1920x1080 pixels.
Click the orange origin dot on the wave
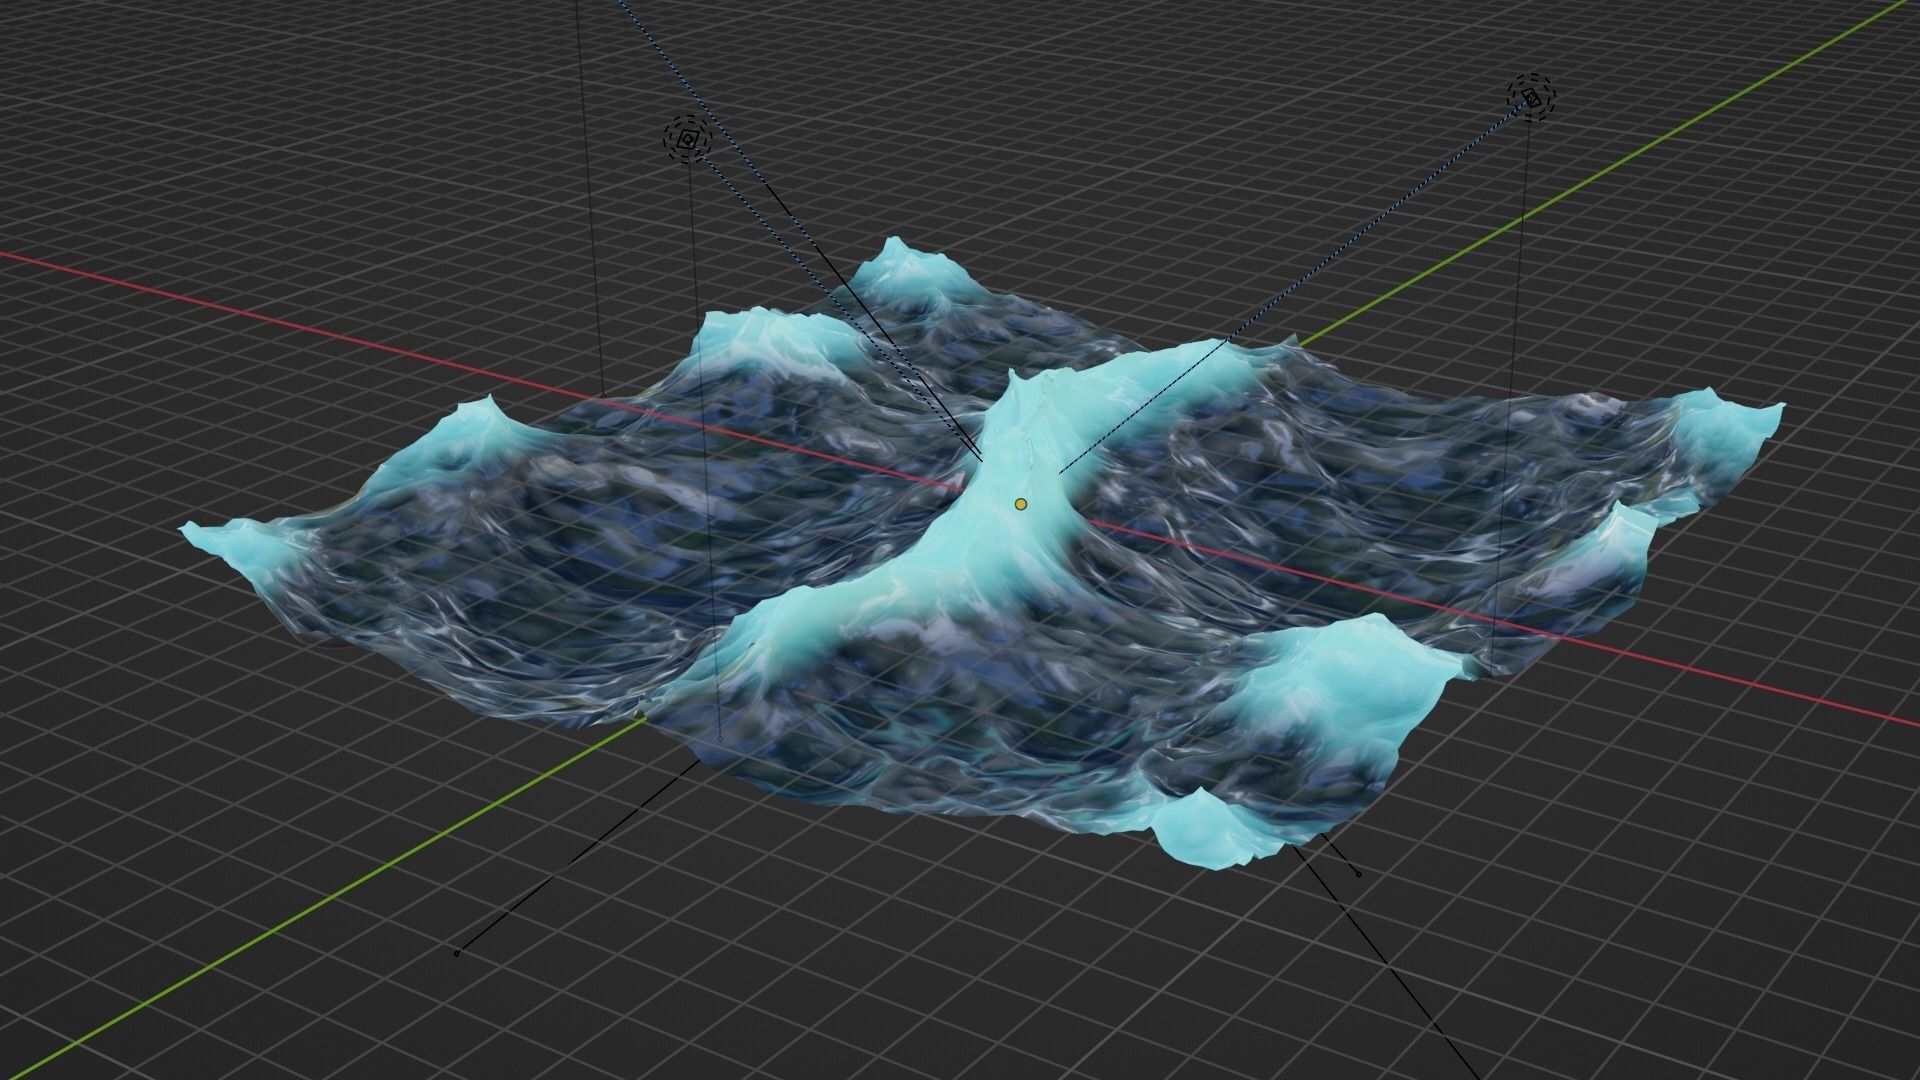click(1020, 504)
